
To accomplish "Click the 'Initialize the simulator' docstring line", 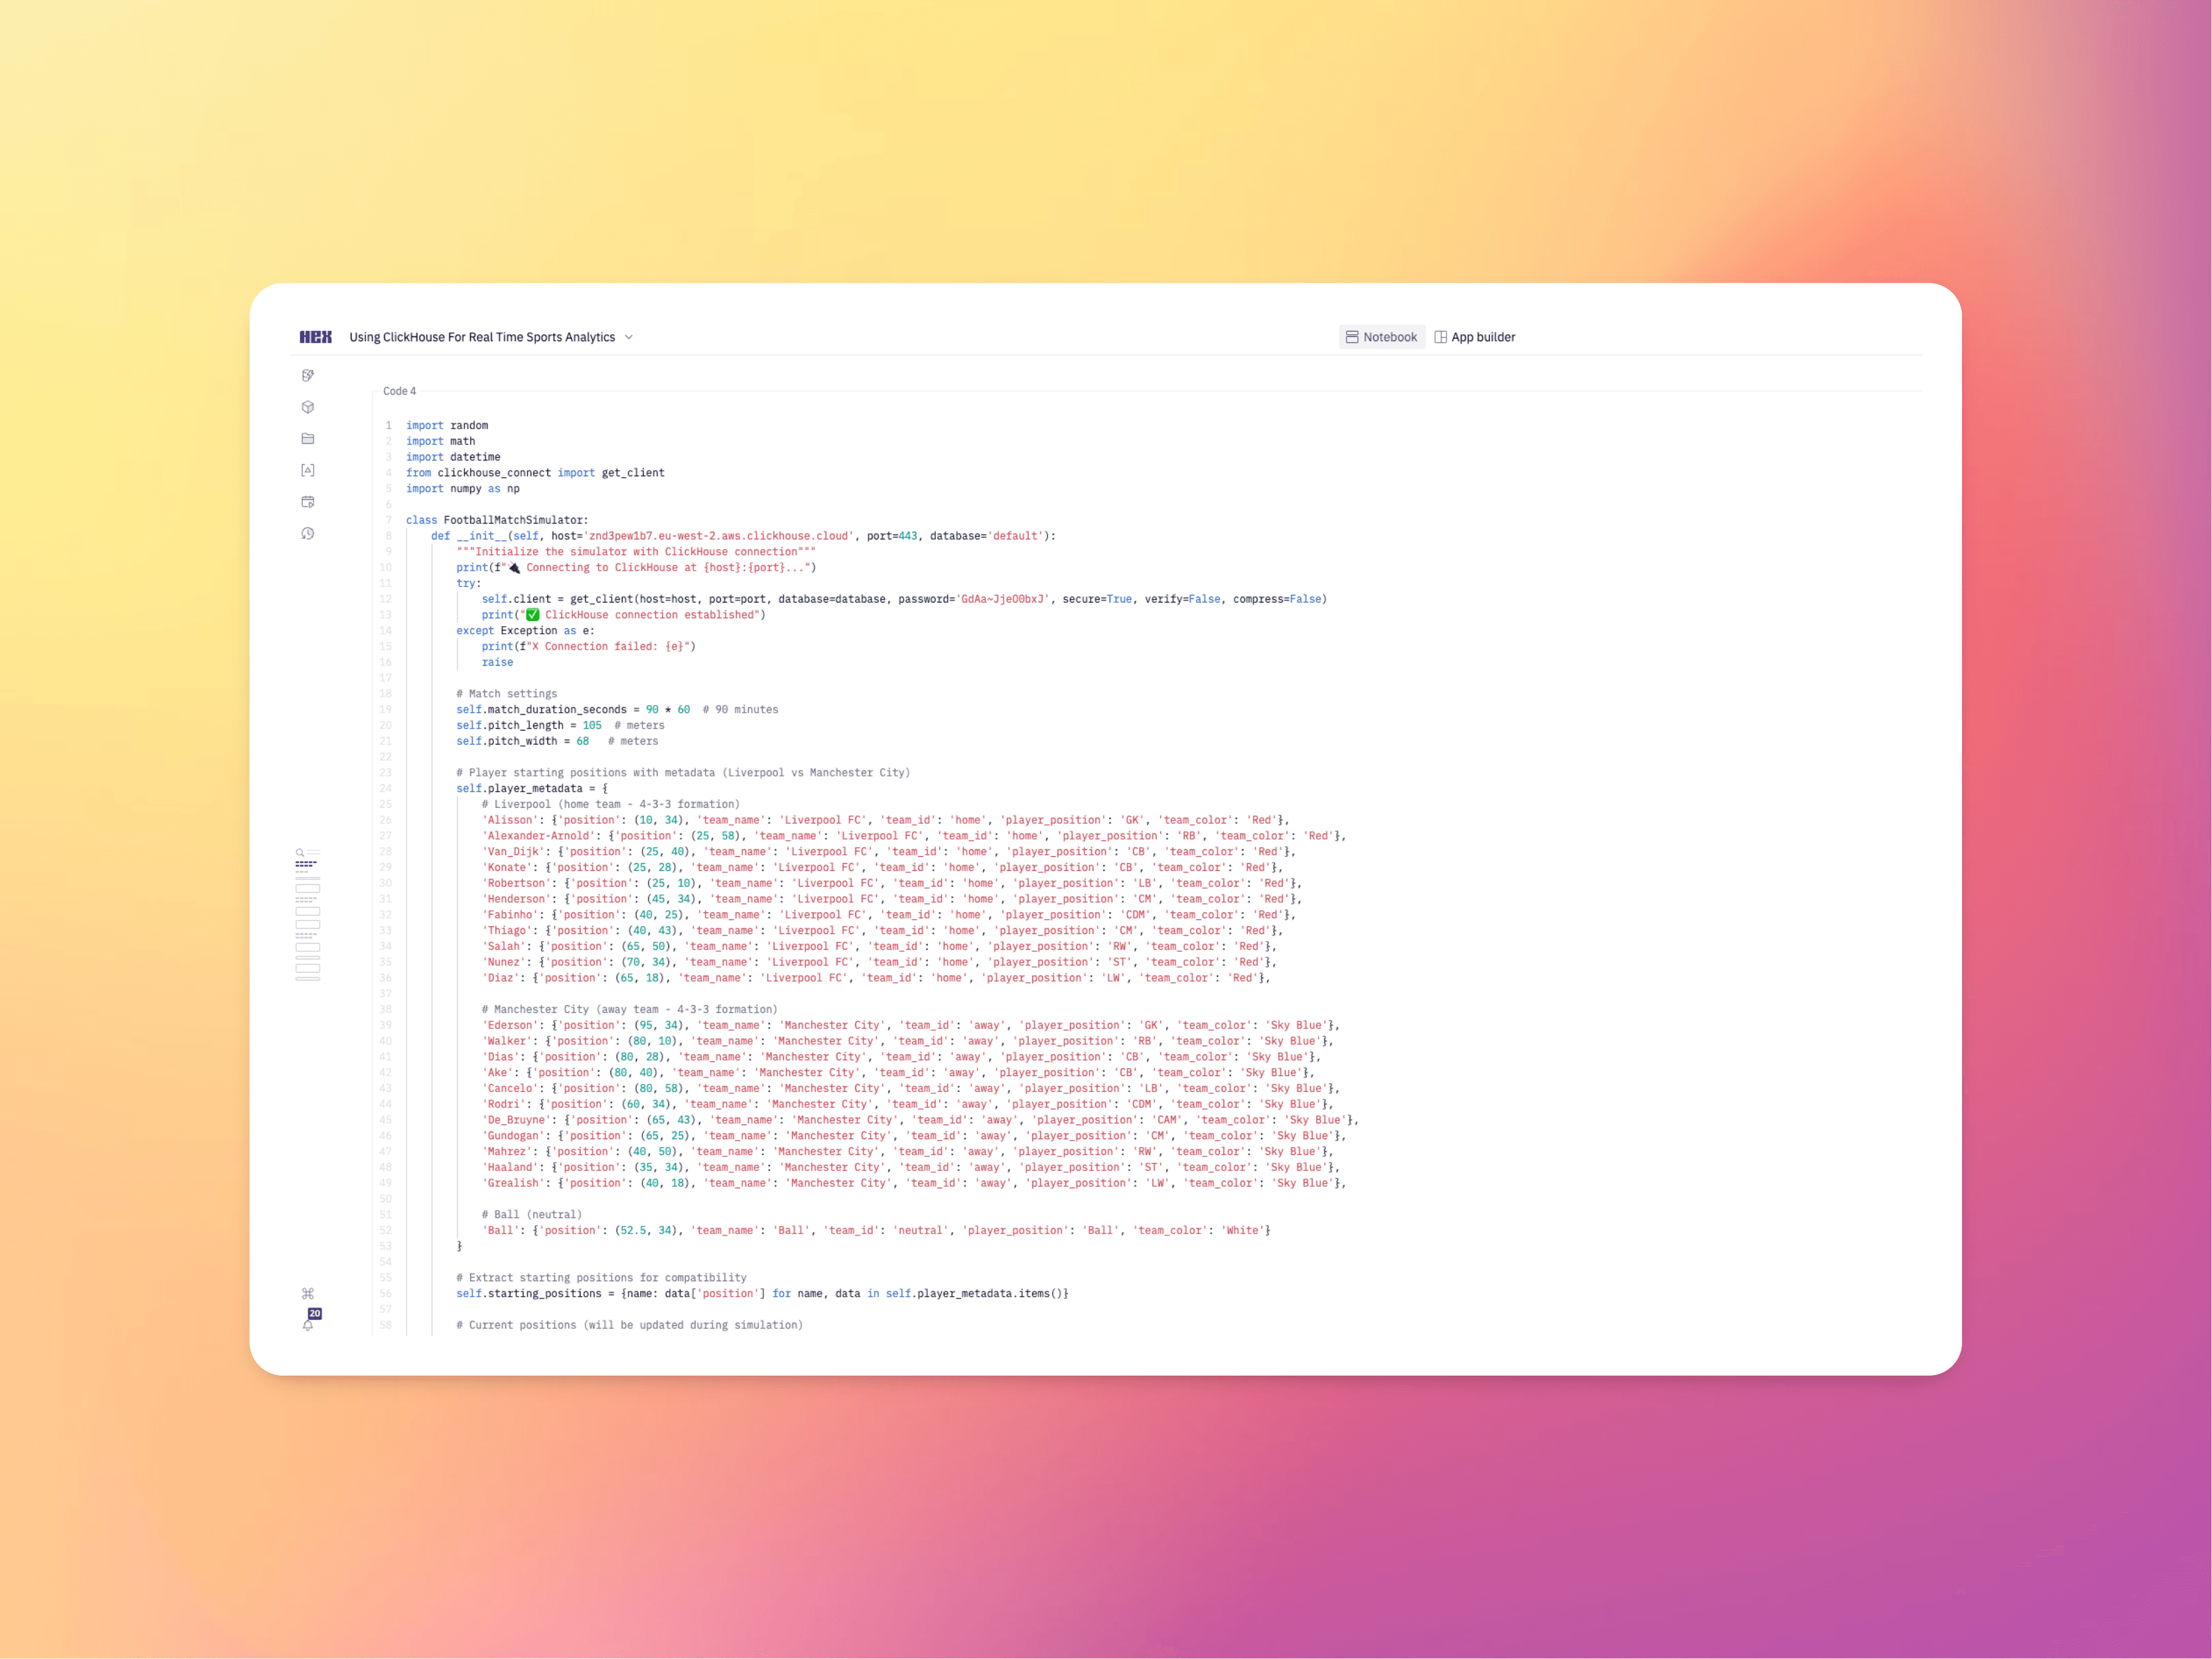I will click(x=636, y=552).
